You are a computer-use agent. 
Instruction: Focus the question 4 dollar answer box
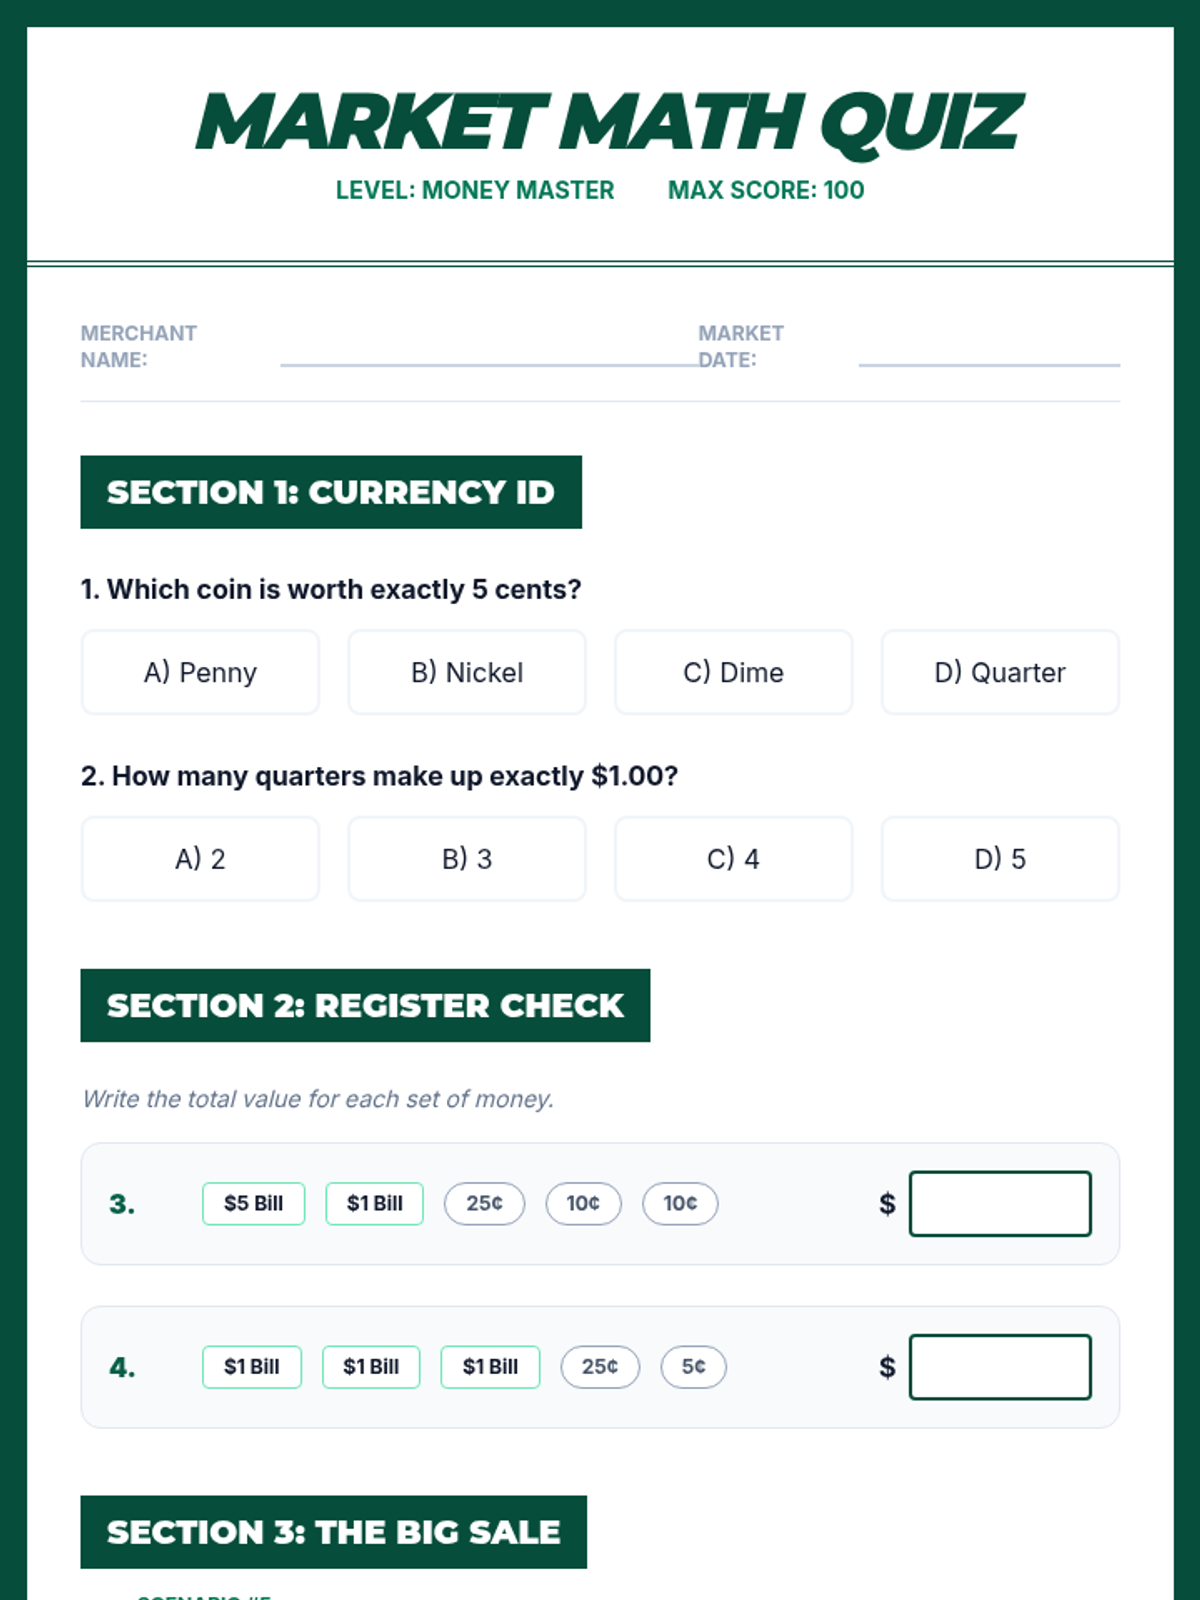[1000, 1367]
